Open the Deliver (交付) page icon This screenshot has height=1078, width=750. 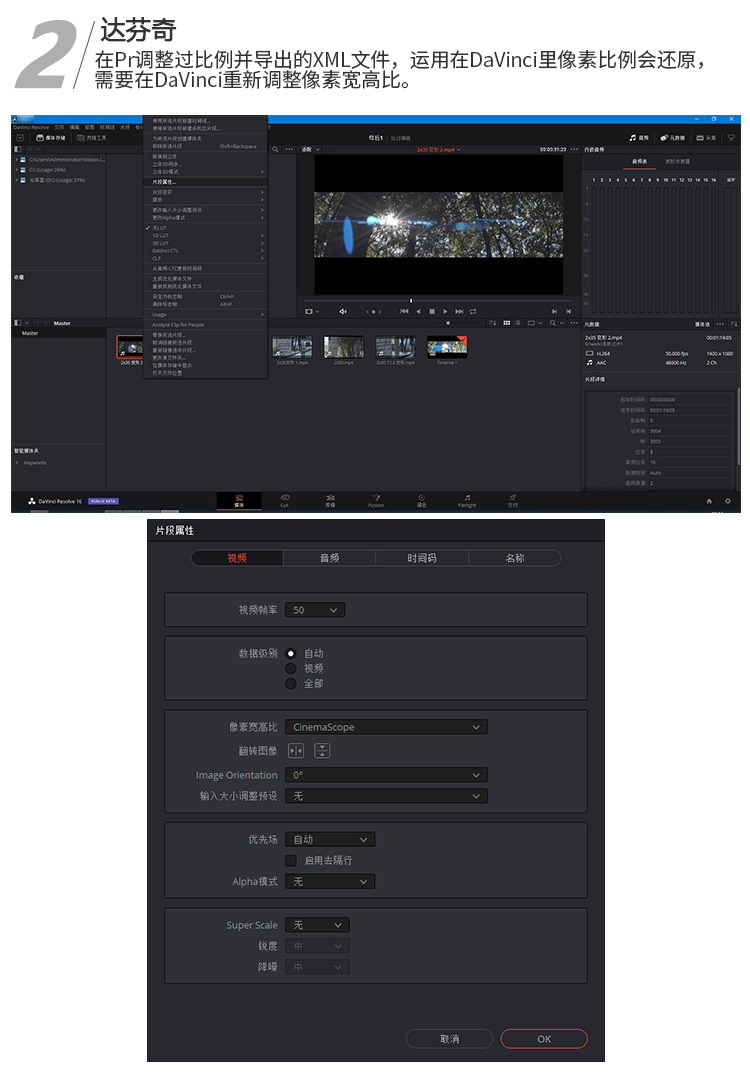(x=513, y=500)
